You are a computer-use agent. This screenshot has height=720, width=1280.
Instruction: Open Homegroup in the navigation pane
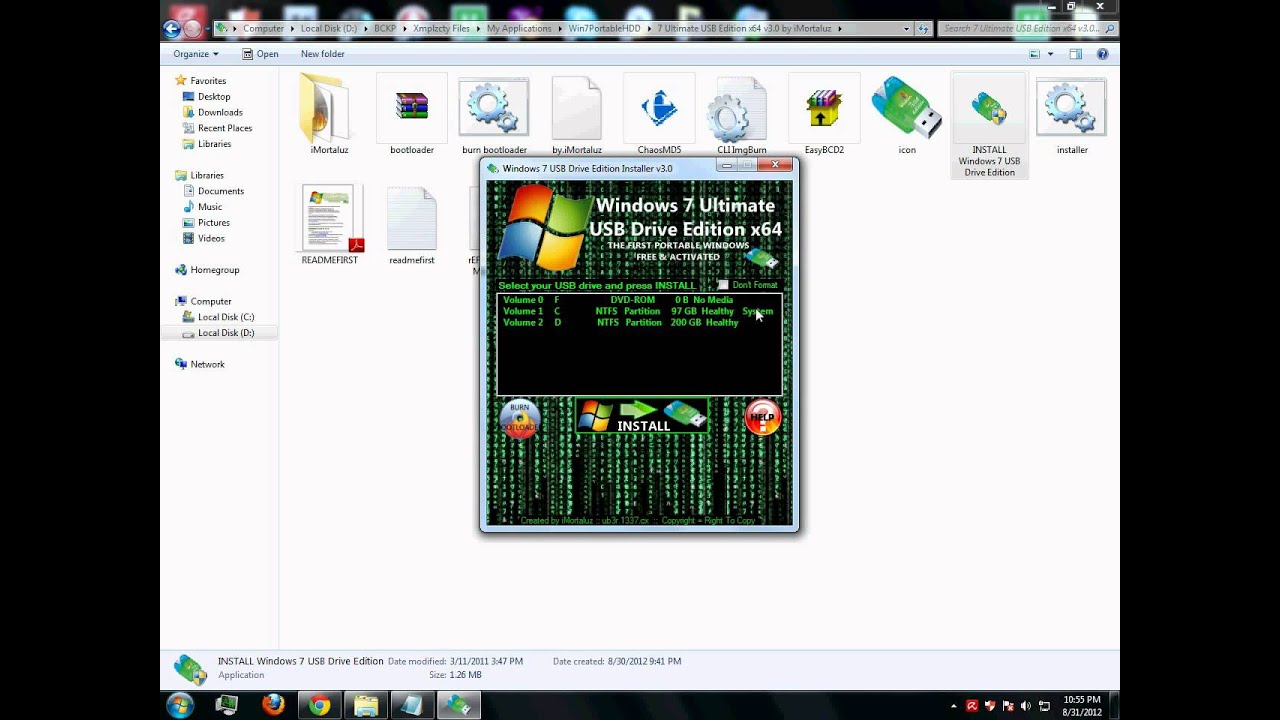point(214,271)
